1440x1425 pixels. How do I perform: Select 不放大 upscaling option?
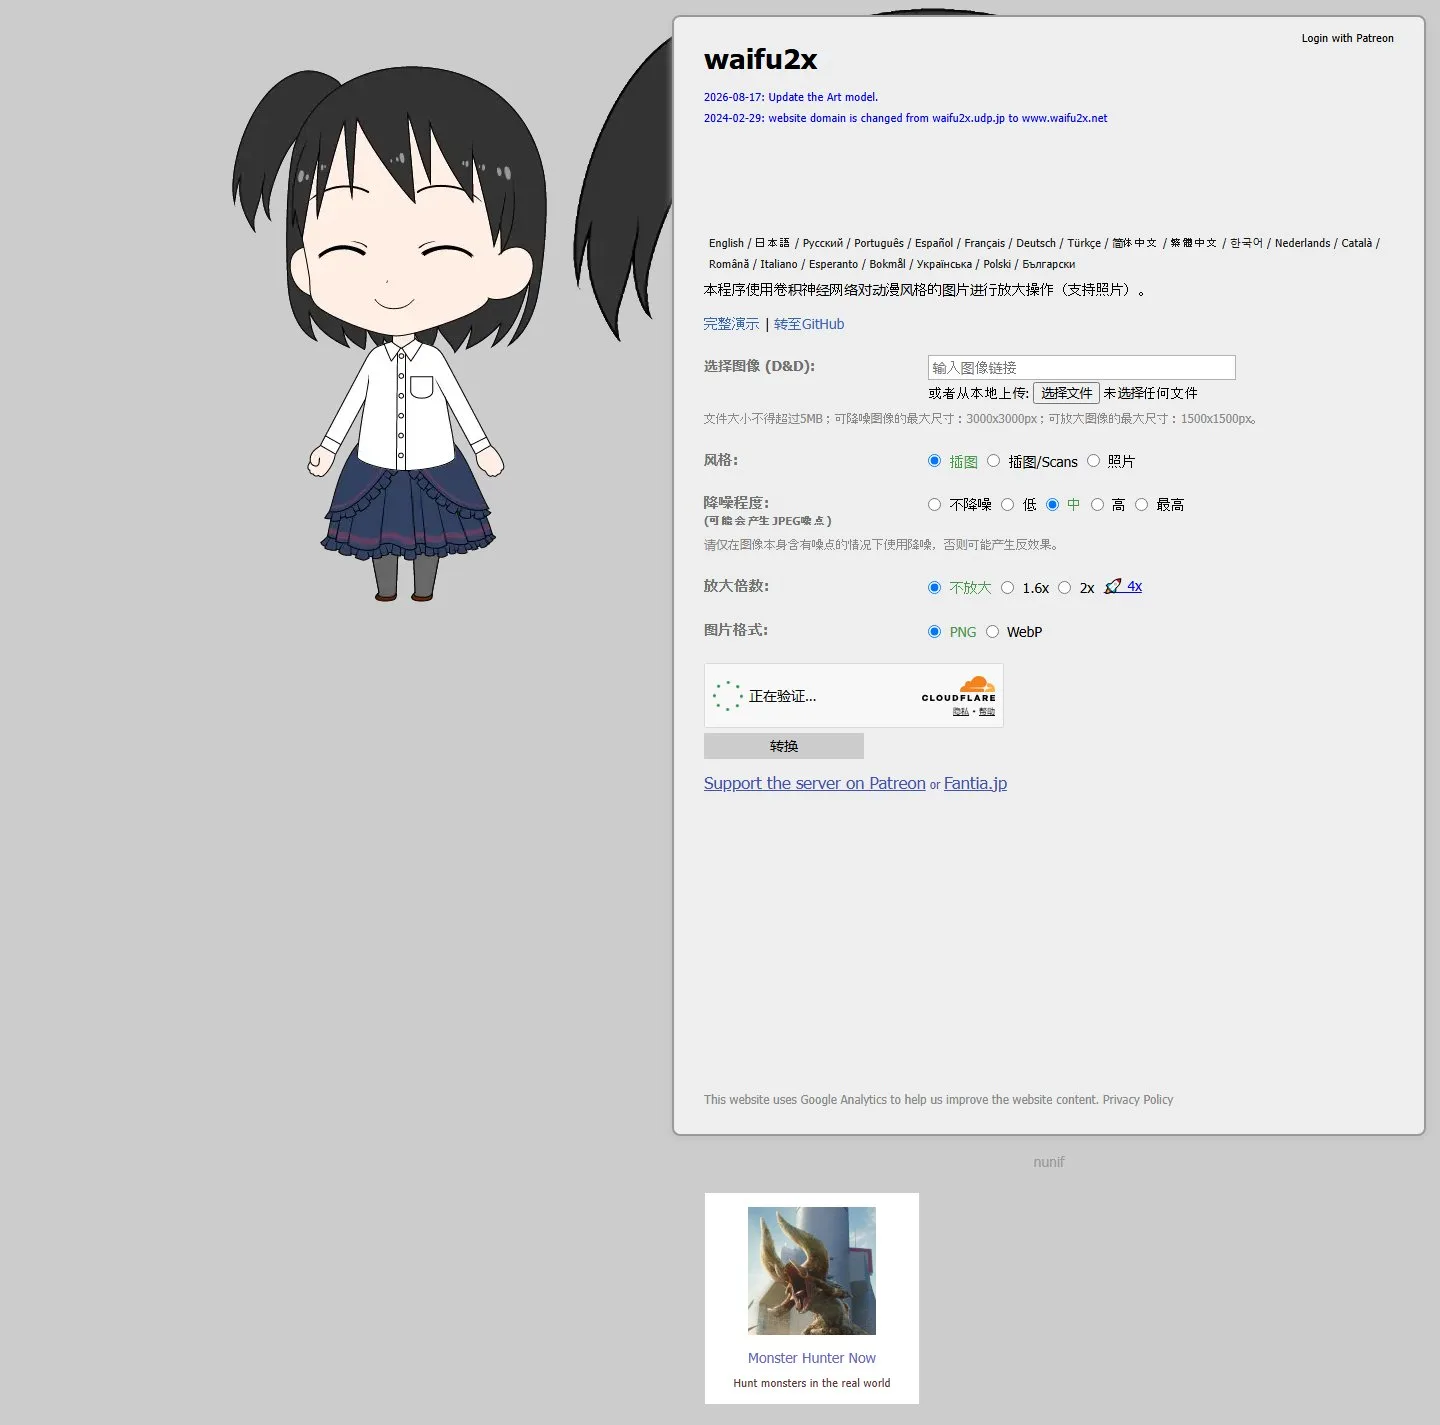click(934, 588)
